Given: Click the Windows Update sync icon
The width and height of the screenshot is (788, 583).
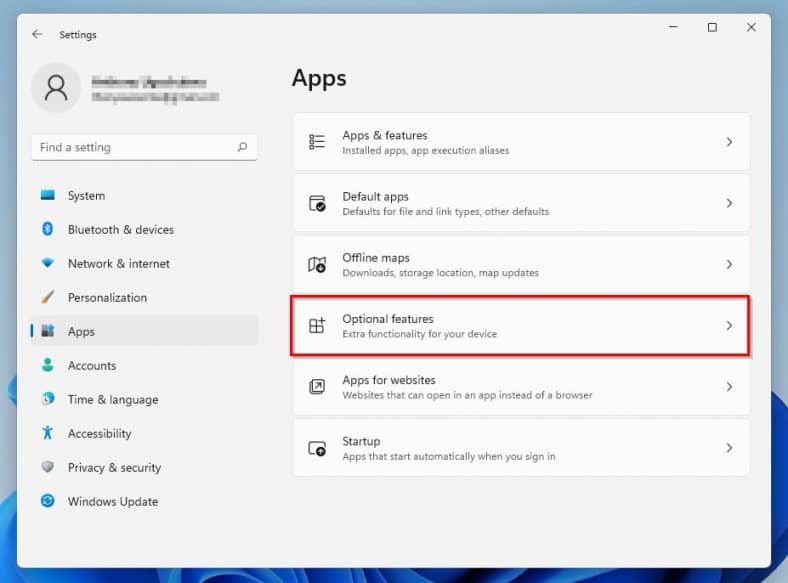Looking at the screenshot, I should click(47, 502).
